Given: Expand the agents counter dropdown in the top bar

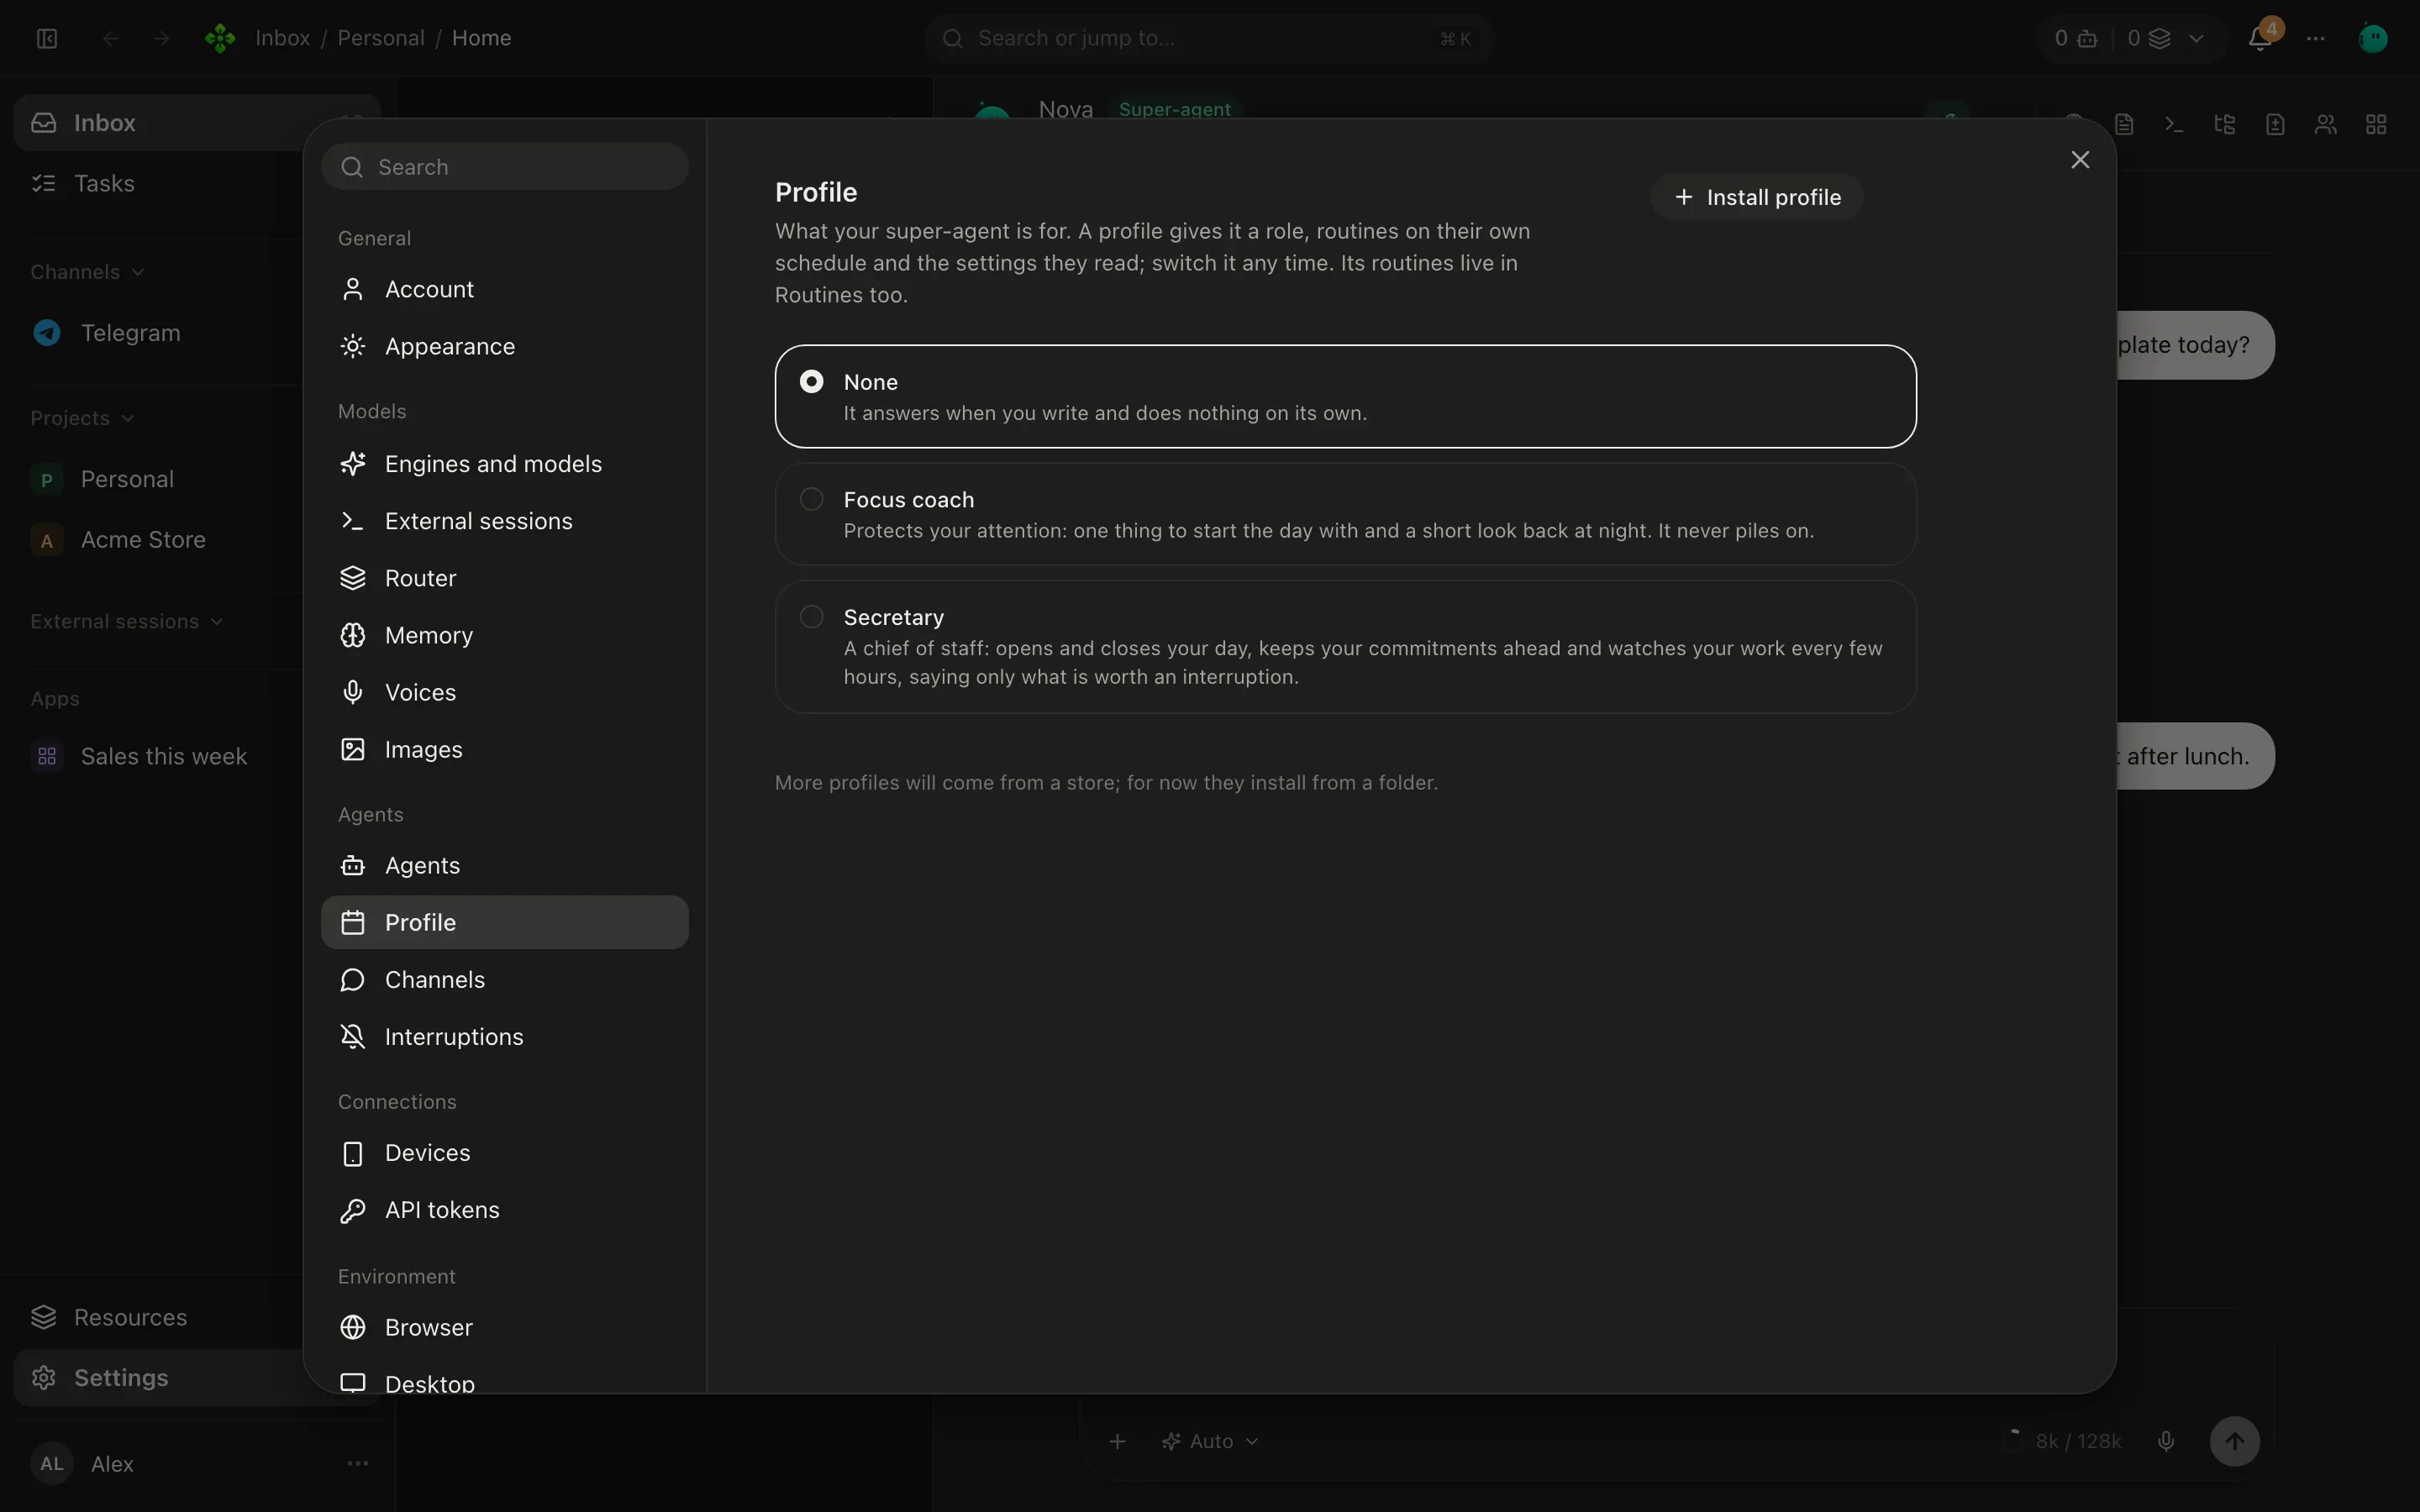Looking at the screenshot, I should click(2196, 38).
